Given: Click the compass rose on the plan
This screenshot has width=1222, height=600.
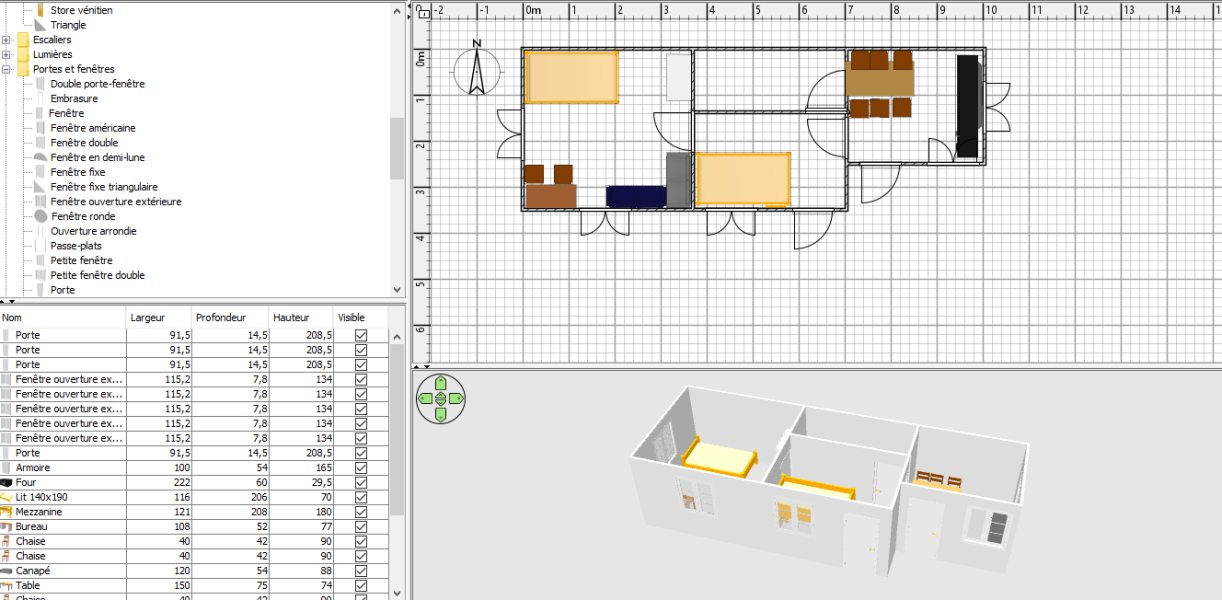Looking at the screenshot, I should [477, 70].
